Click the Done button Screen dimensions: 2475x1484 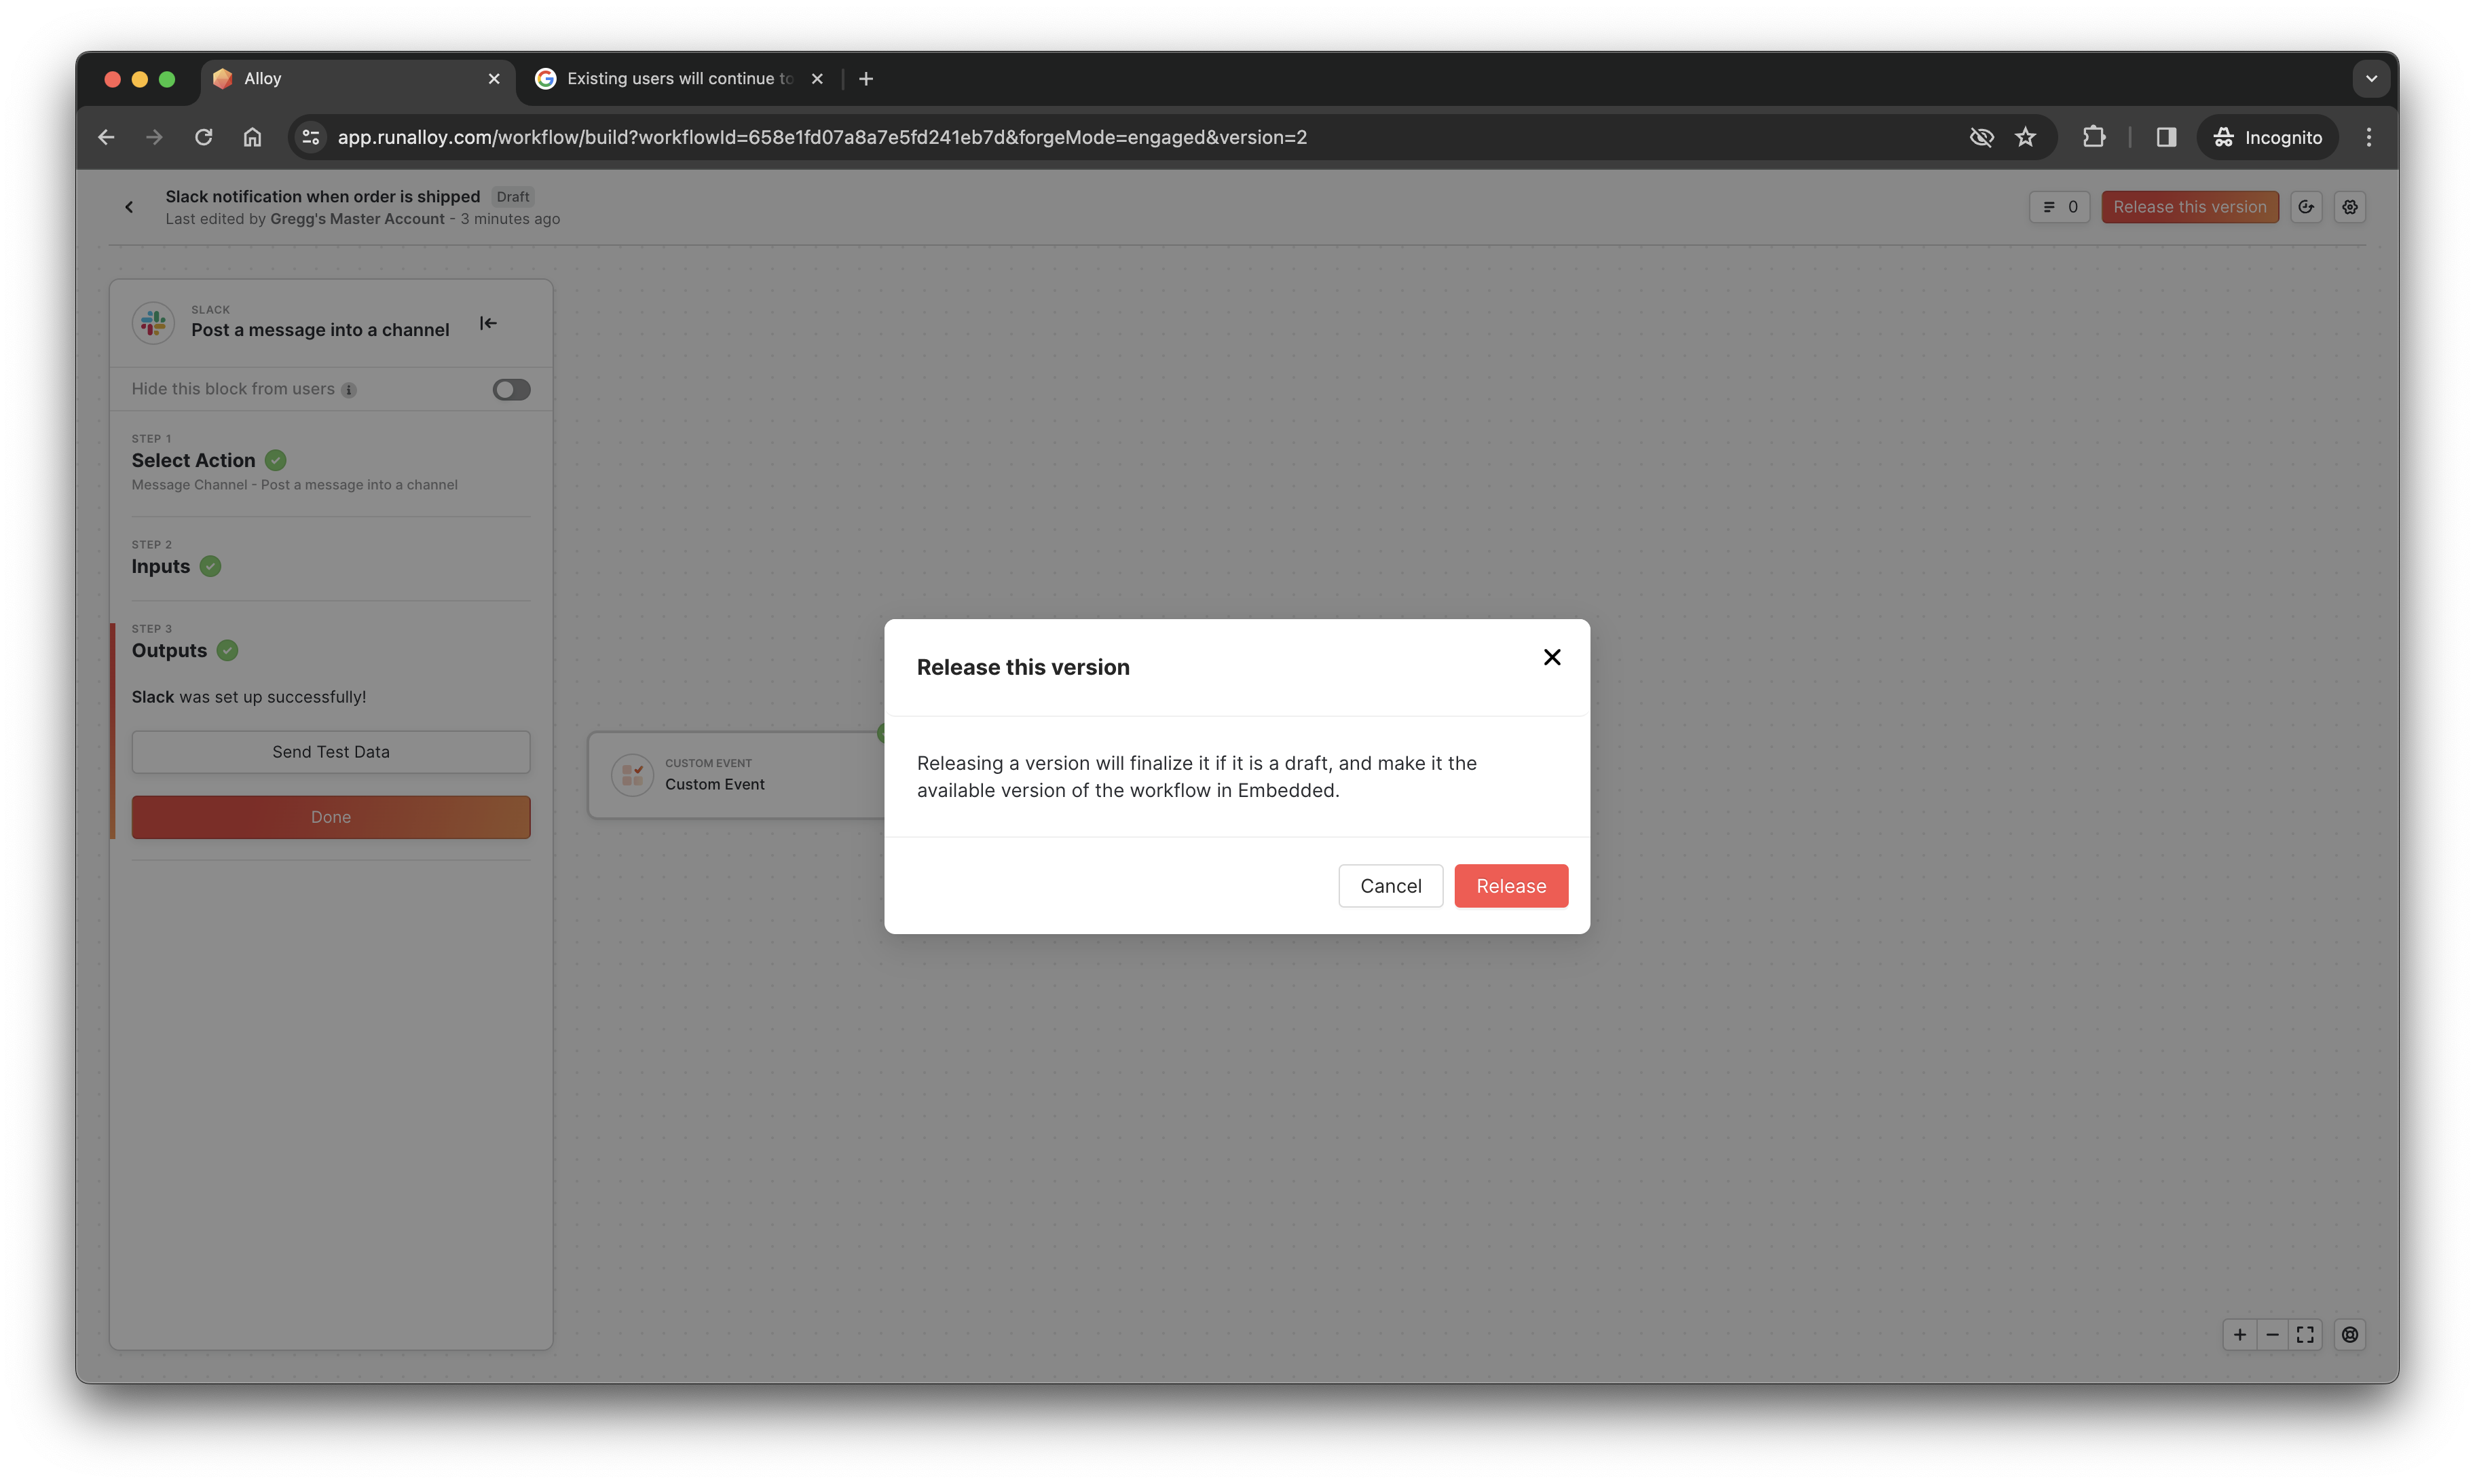(x=331, y=817)
